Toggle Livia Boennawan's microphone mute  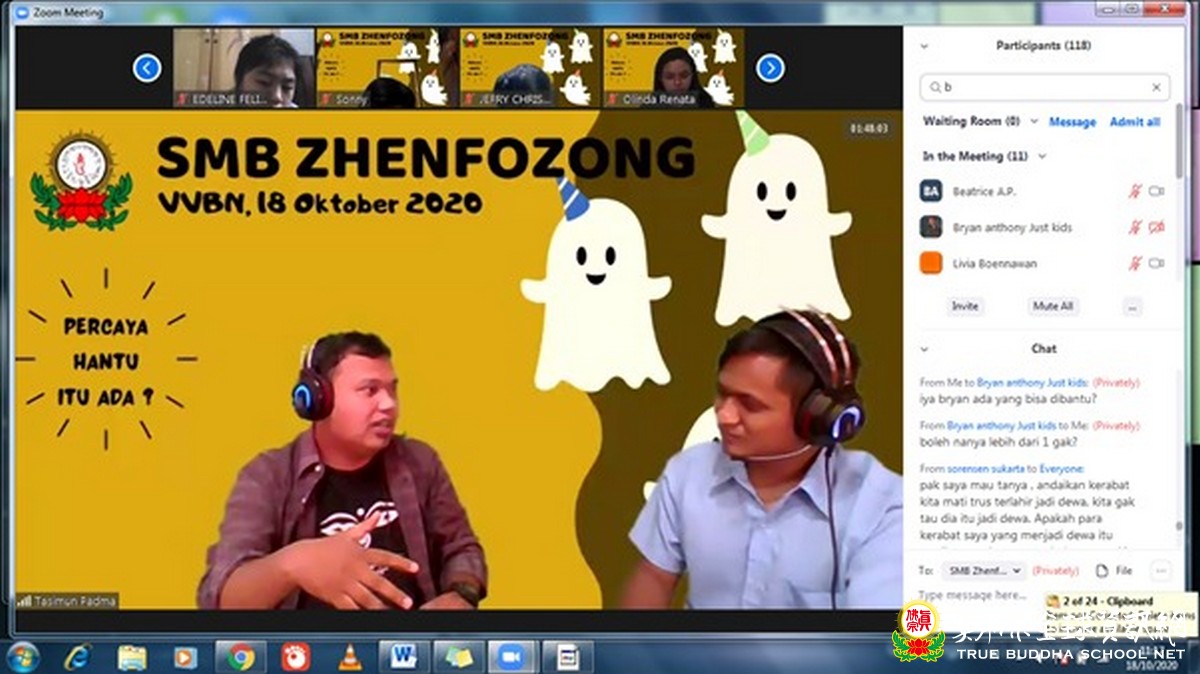pyautogui.click(x=1135, y=263)
